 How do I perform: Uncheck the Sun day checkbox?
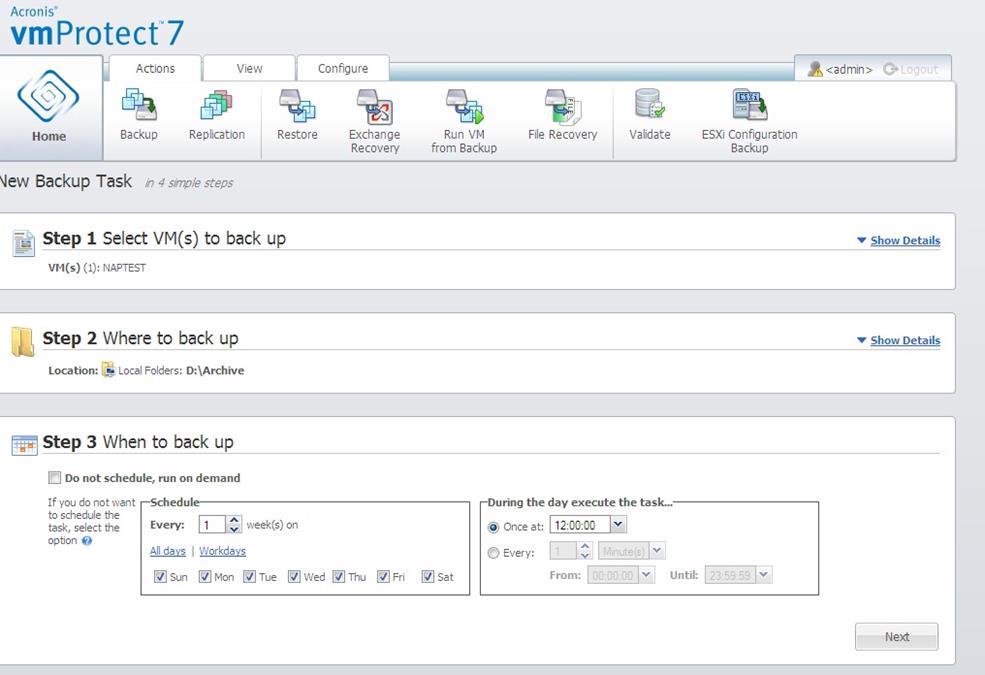160,576
